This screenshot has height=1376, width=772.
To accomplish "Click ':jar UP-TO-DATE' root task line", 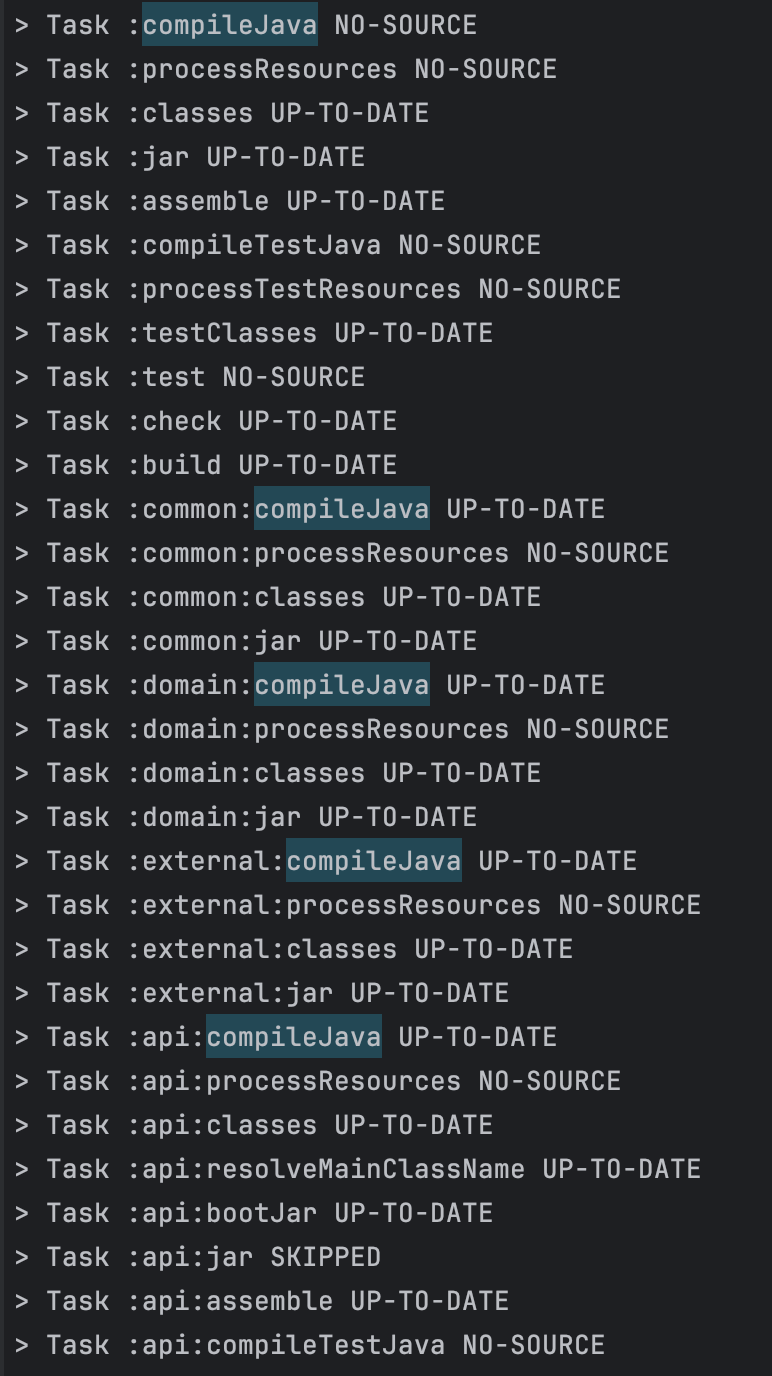I will 190,157.
